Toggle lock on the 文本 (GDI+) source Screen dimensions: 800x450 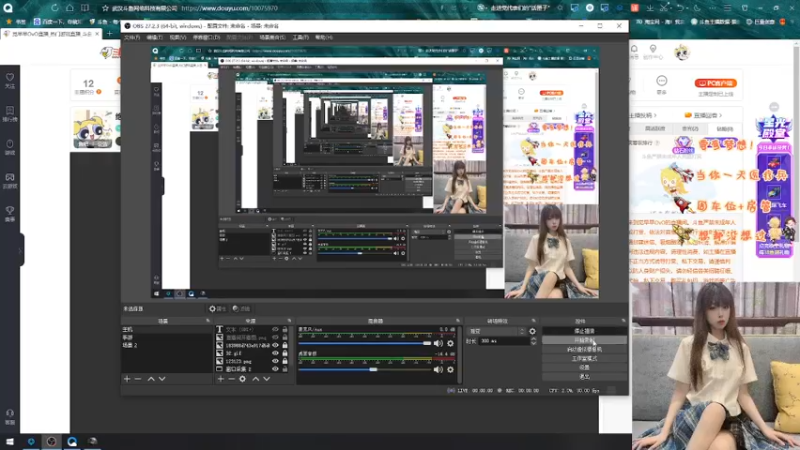click(x=285, y=330)
